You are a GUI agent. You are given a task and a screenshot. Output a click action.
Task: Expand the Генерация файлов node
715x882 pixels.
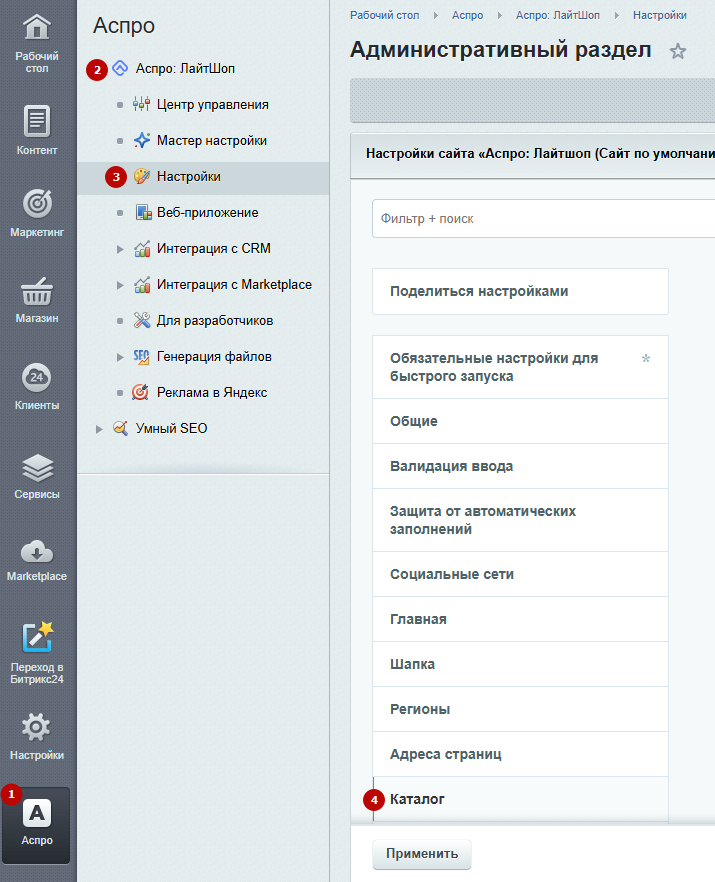click(x=120, y=357)
